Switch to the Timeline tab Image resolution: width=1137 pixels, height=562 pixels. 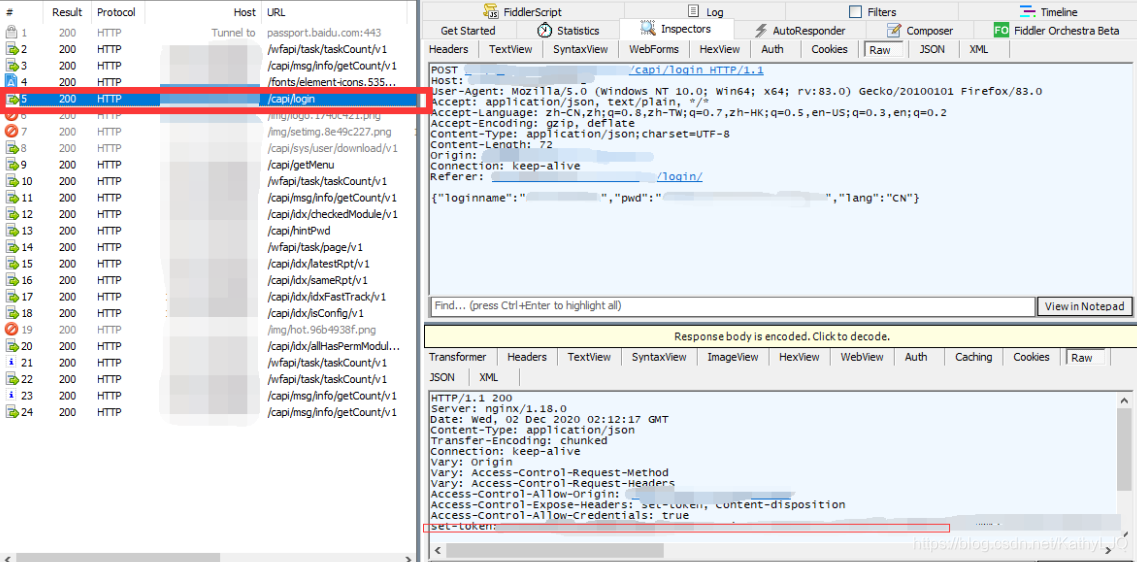pyautogui.click(x=1048, y=12)
